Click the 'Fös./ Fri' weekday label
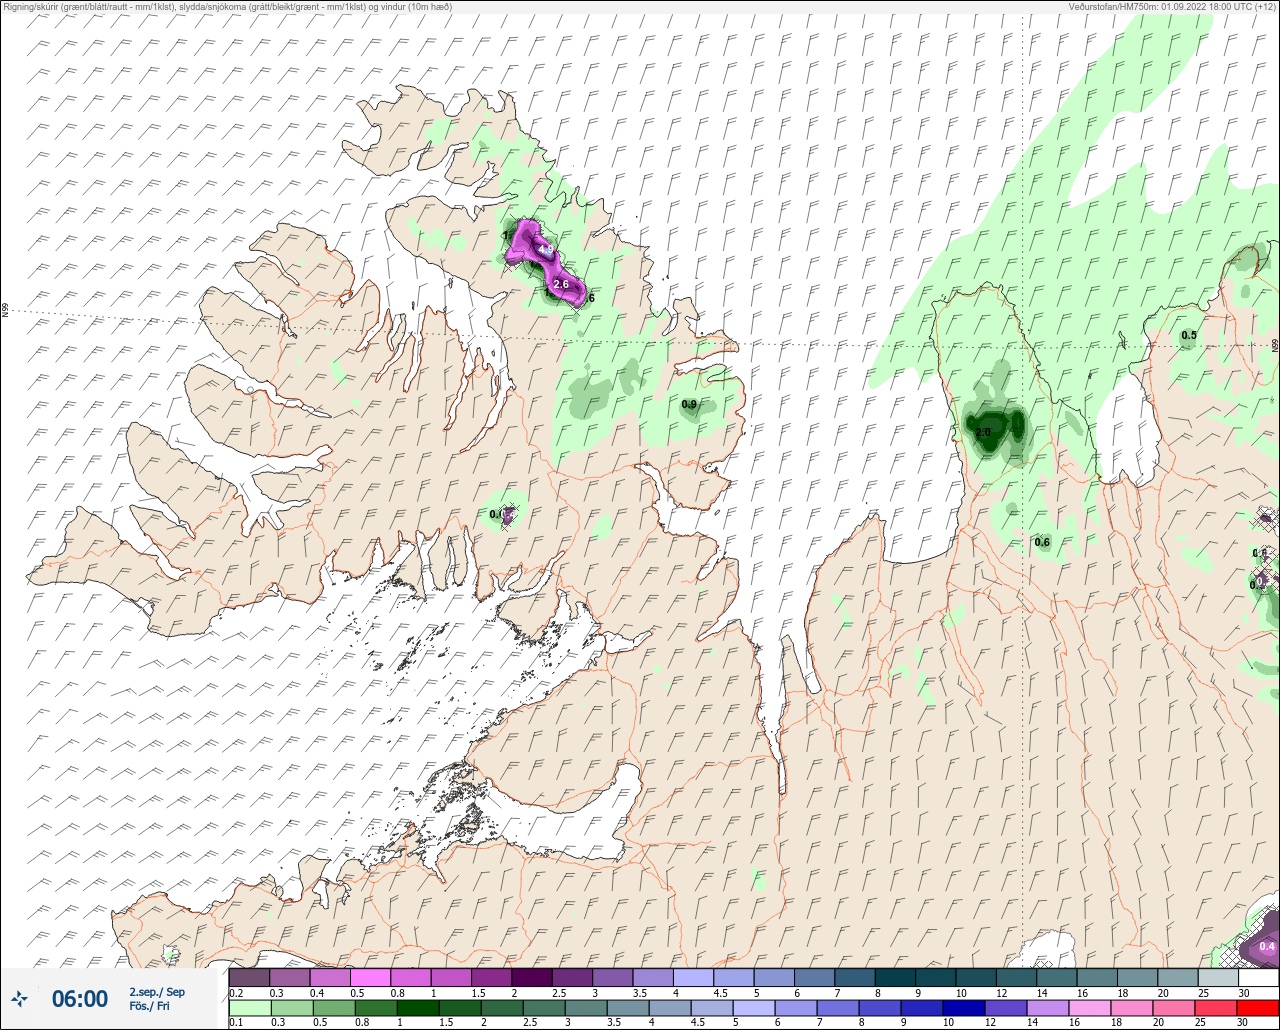The image size is (1280, 1030). (x=149, y=1006)
